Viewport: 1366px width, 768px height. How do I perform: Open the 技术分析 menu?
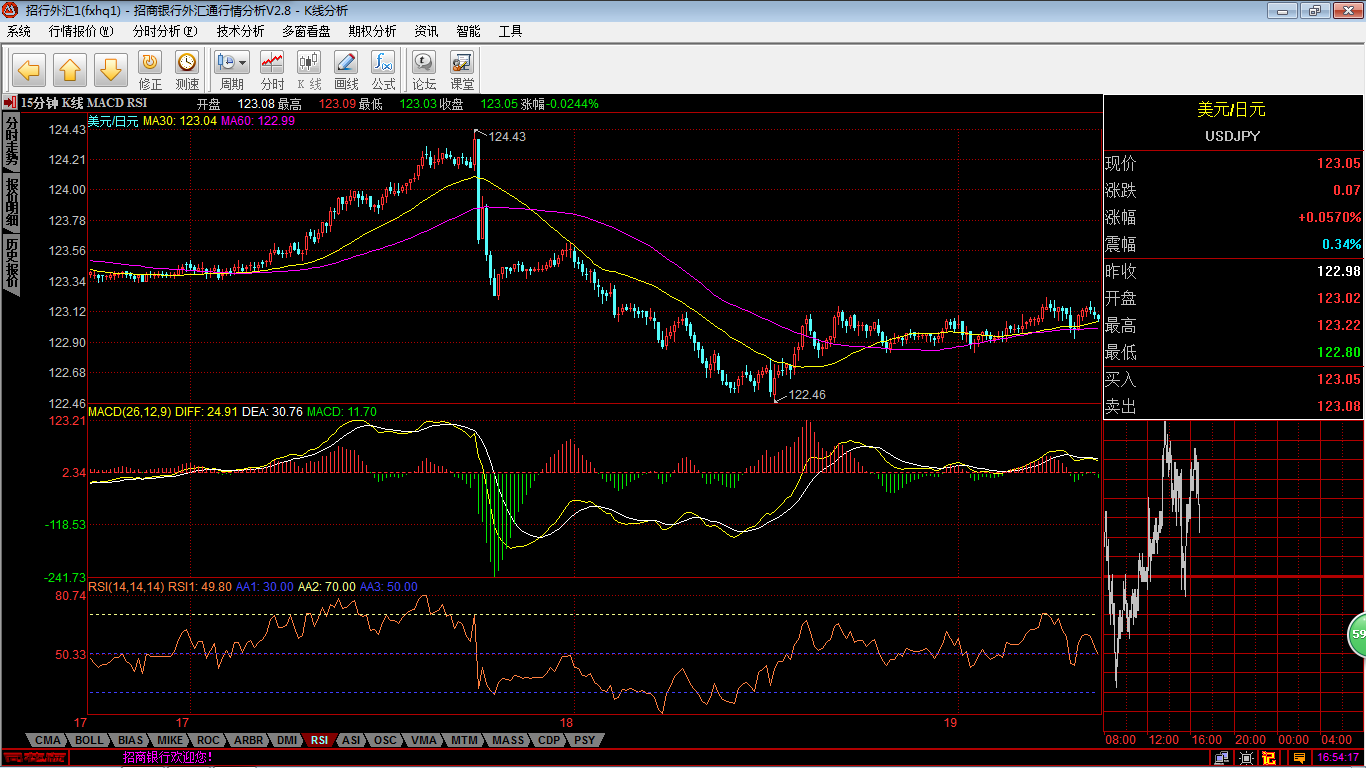[x=241, y=31]
